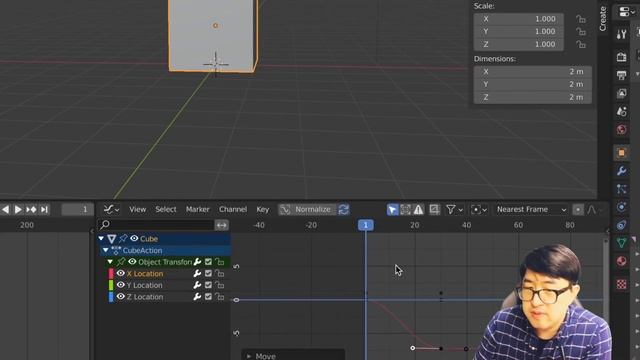
Task: Open the Key menu
Action: (x=262, y=209)
